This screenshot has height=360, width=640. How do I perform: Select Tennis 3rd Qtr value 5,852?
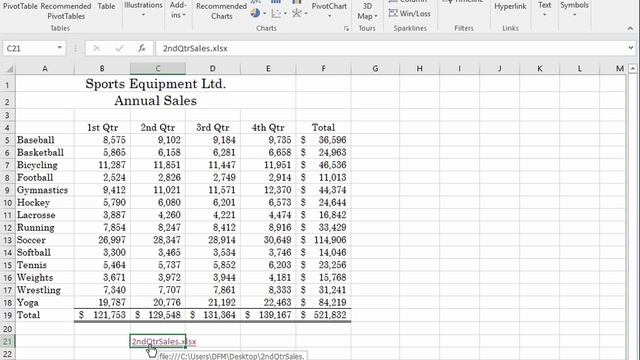click(213, 265)
